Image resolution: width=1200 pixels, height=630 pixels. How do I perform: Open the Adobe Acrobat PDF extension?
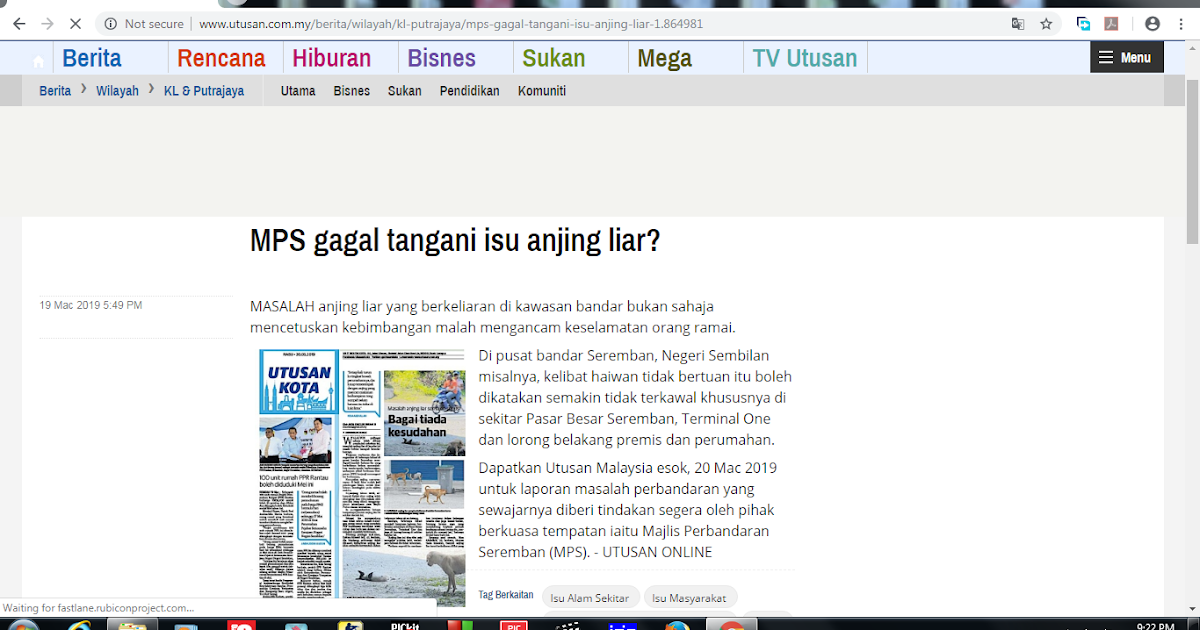(1111, 23)
